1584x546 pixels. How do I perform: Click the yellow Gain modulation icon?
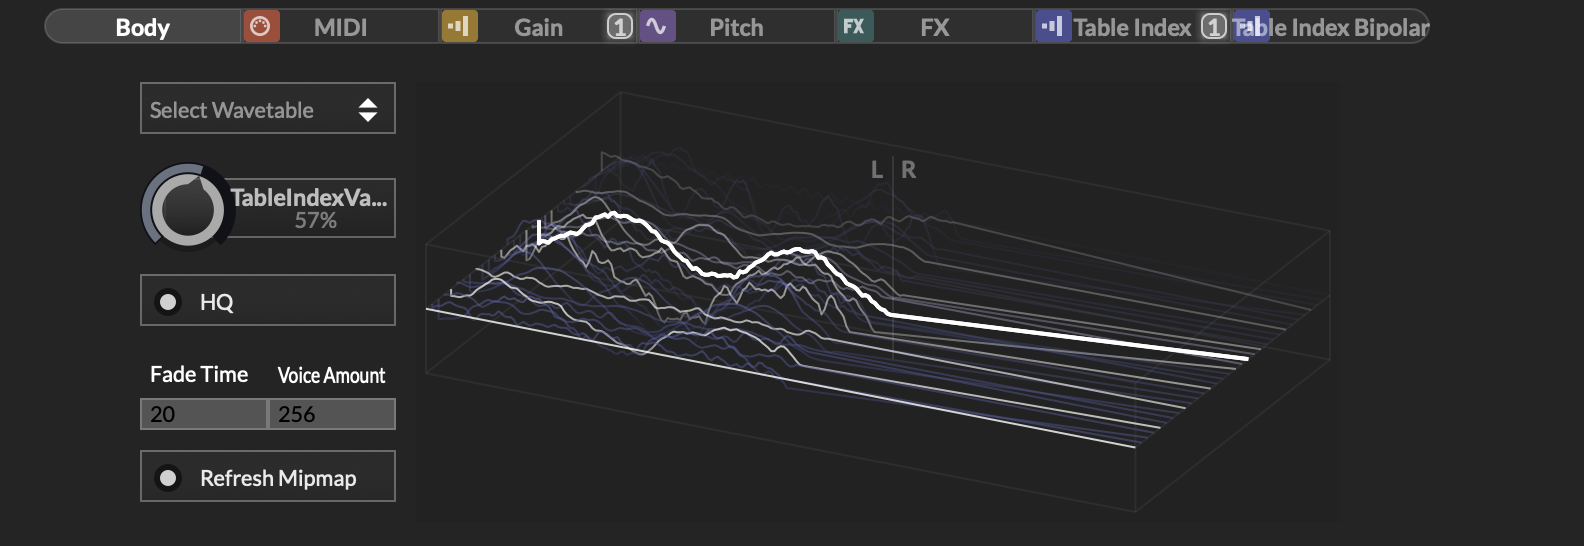coord(459,27)
